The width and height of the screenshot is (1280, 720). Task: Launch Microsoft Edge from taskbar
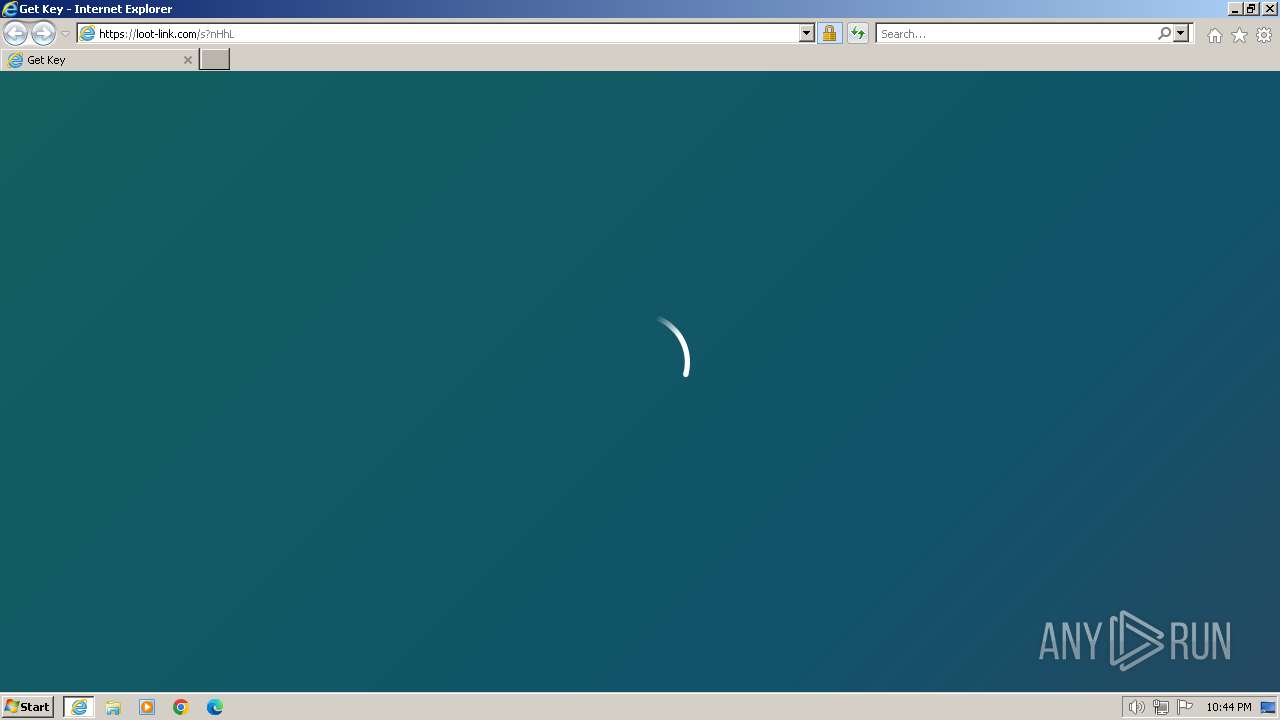pos(215,707)
